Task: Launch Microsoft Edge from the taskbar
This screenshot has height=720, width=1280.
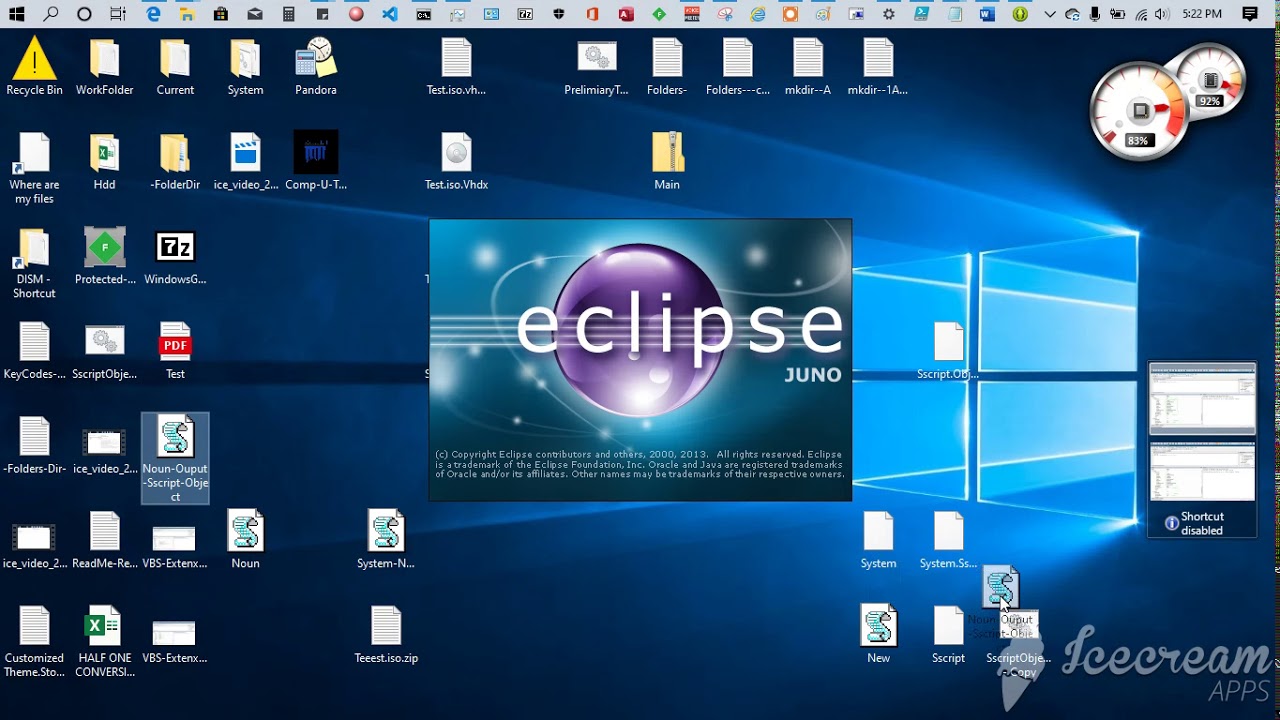Action: coord(153,14)
